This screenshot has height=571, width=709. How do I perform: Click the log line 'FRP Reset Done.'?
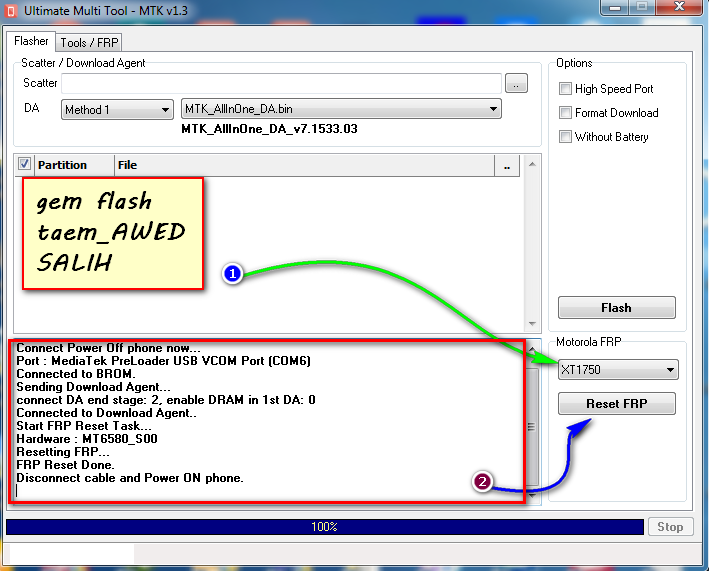pyautogui.click(x=66, y=465)
